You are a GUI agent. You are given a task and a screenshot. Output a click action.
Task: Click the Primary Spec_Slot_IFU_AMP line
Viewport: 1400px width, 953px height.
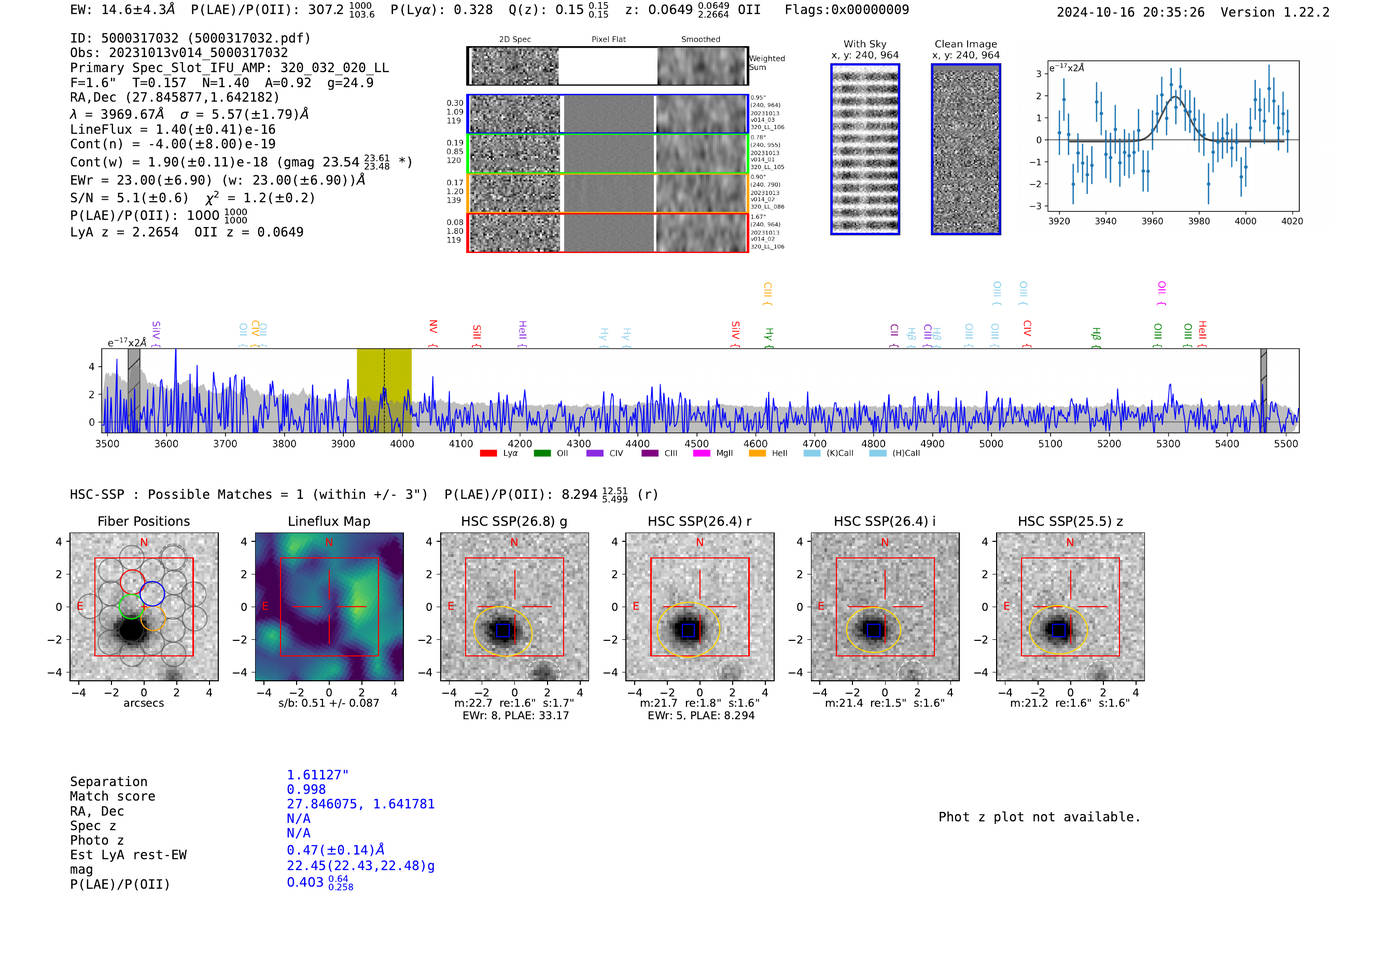(229, 68)
